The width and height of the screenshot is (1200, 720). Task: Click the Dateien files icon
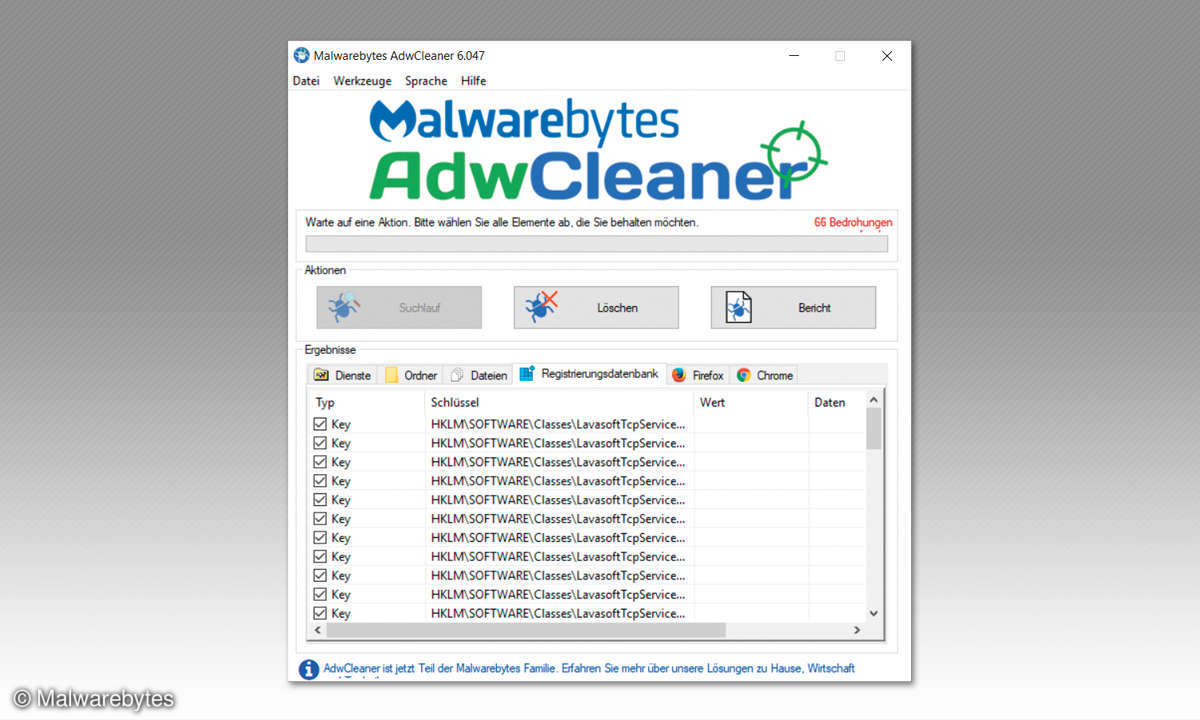[457, 376]
